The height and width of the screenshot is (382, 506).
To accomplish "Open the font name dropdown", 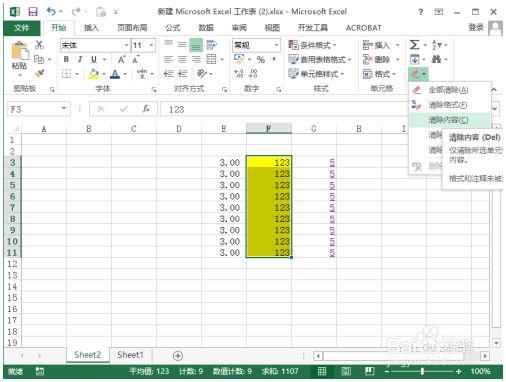I will click(126, 45).
